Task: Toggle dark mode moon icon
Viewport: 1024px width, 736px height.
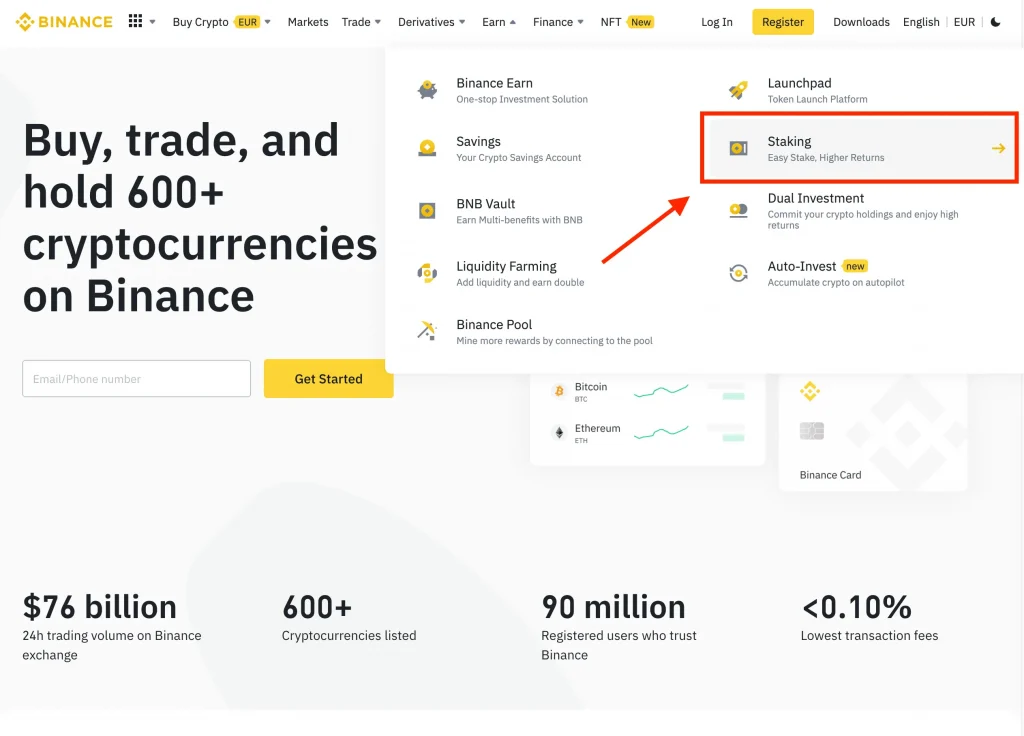Action: [x=996, y=22]
